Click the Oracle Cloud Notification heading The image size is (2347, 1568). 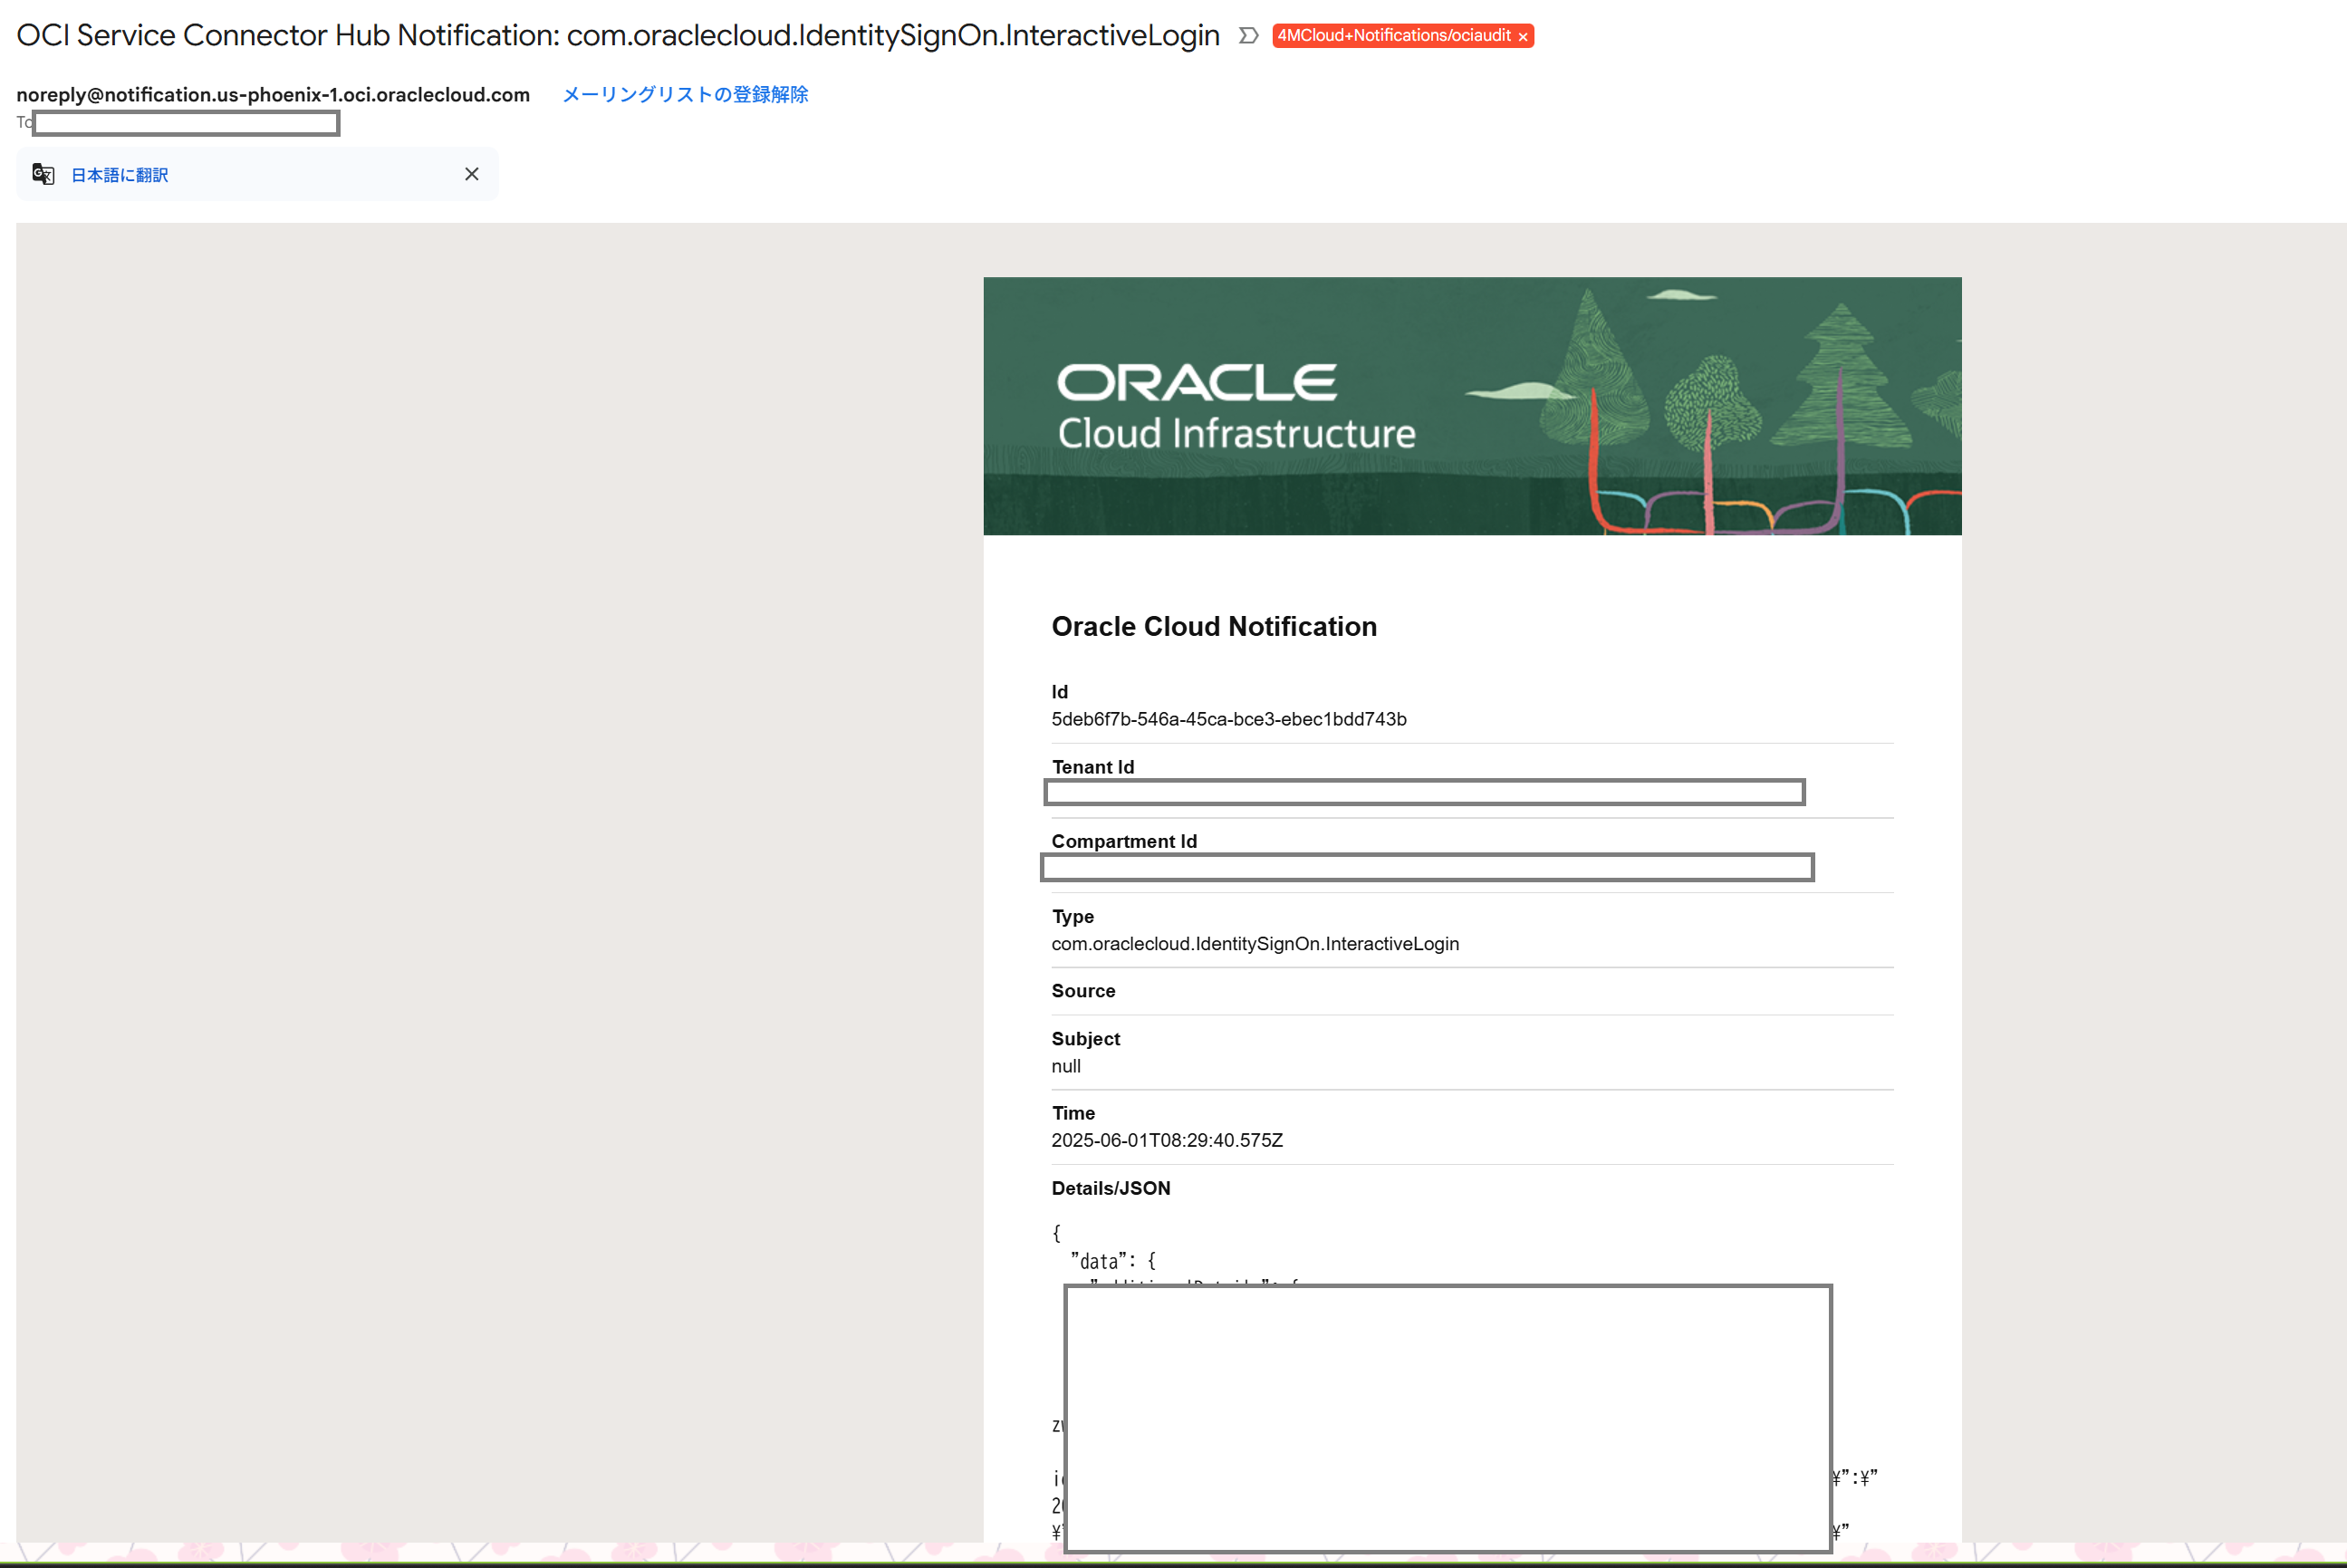(1214, 626)
